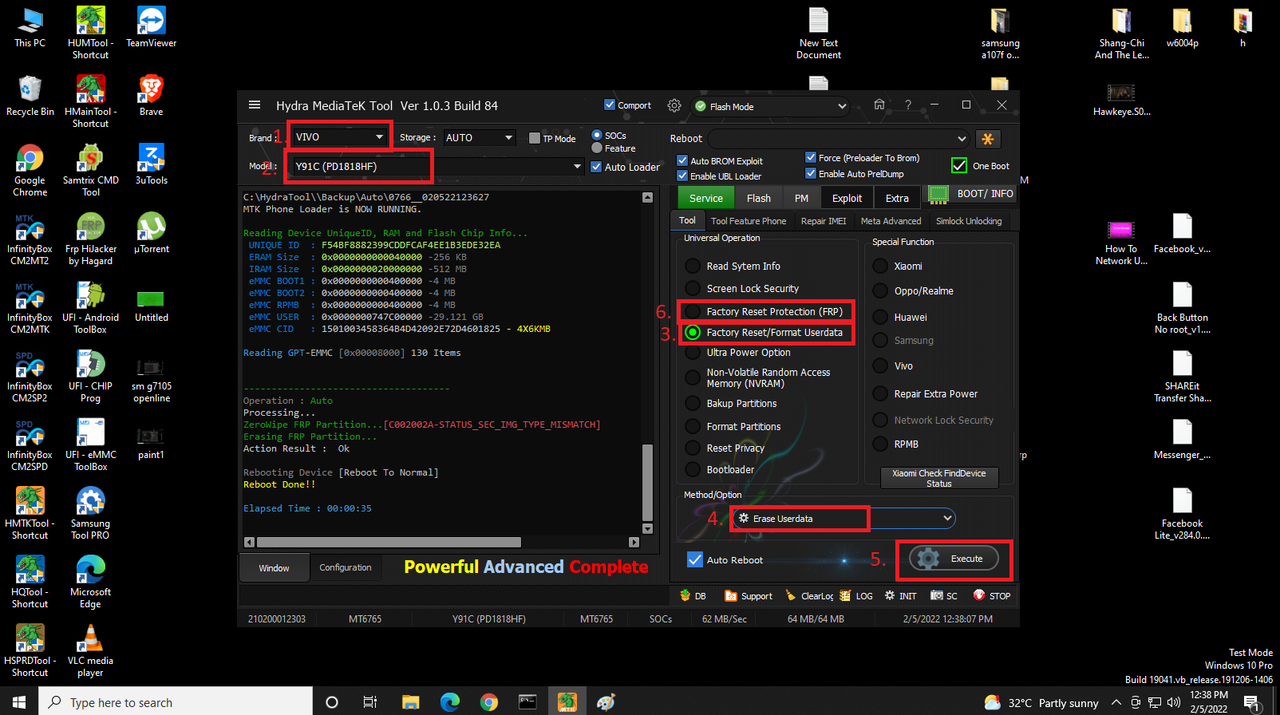Switch to the Flash tab
The height and width of the screenshot is (715, 1280).
tap(759, 198)
